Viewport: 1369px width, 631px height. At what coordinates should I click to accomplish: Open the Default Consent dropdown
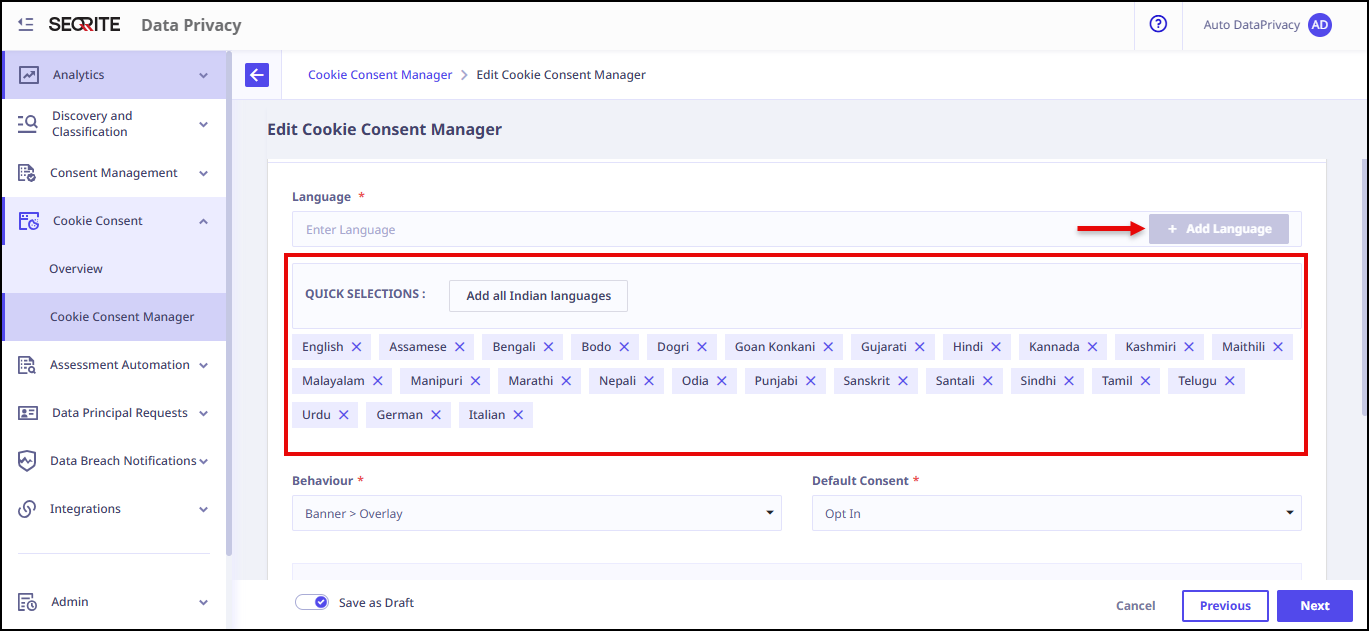[x=1056, y=514]
